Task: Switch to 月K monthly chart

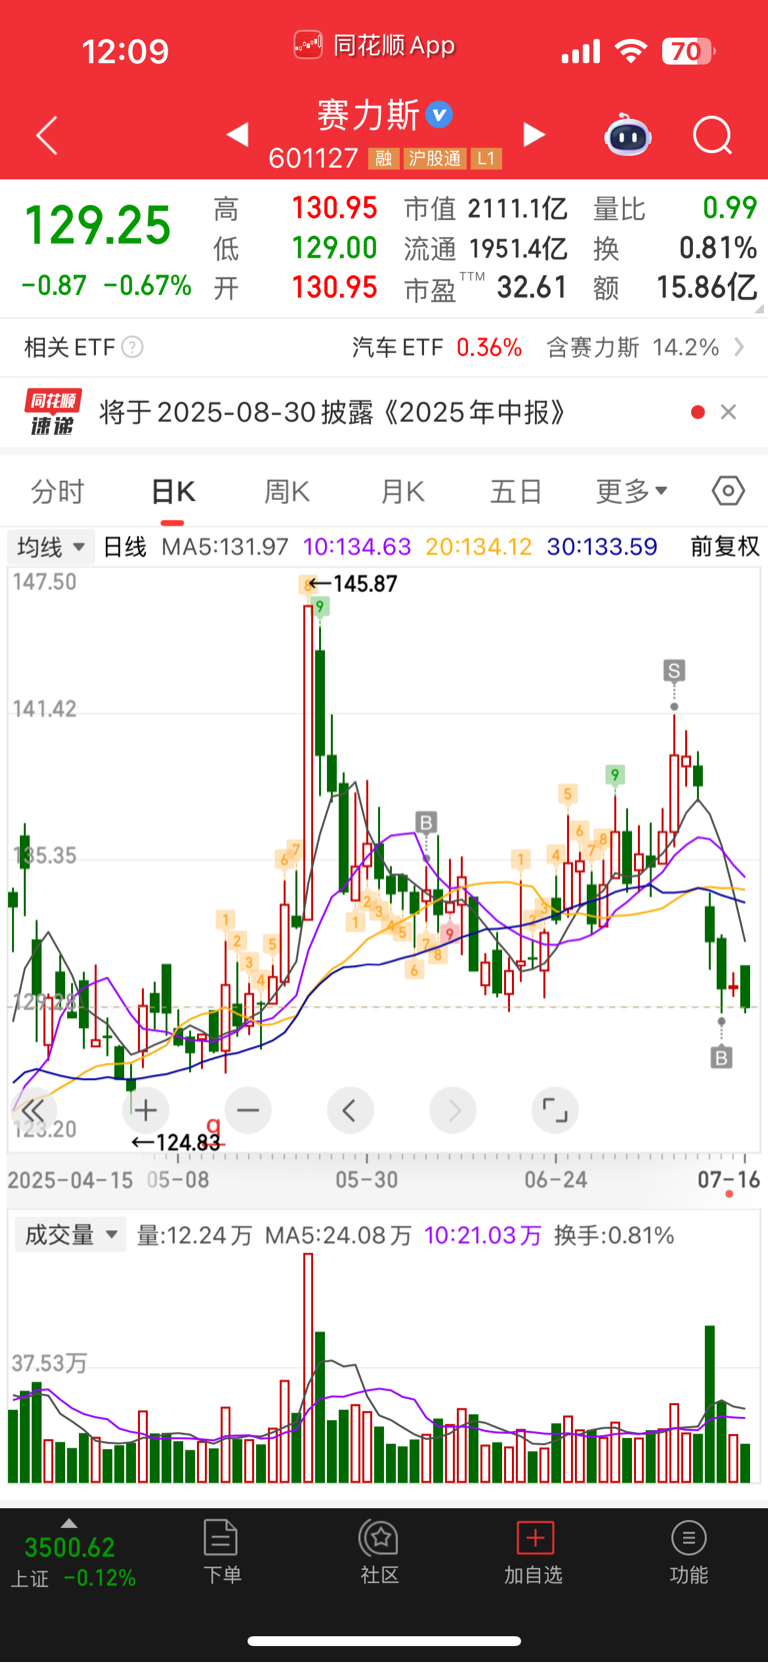Action: click(x=403, y=491)
